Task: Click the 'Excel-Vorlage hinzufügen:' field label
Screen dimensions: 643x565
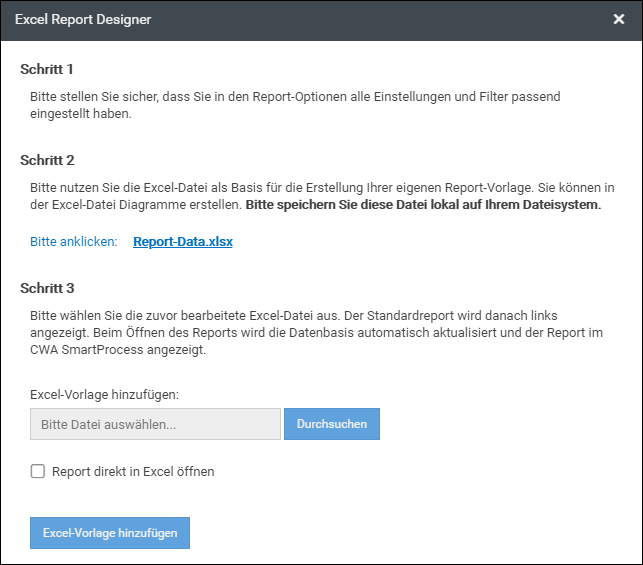Action: point(104,394)
